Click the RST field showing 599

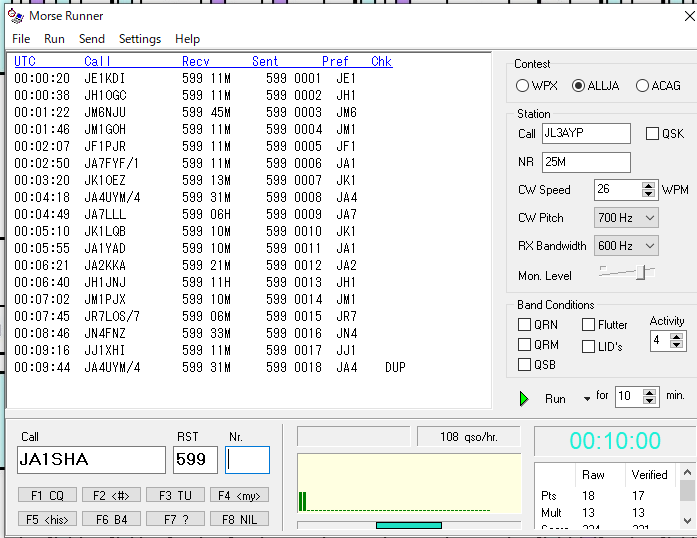coord(196,460)
